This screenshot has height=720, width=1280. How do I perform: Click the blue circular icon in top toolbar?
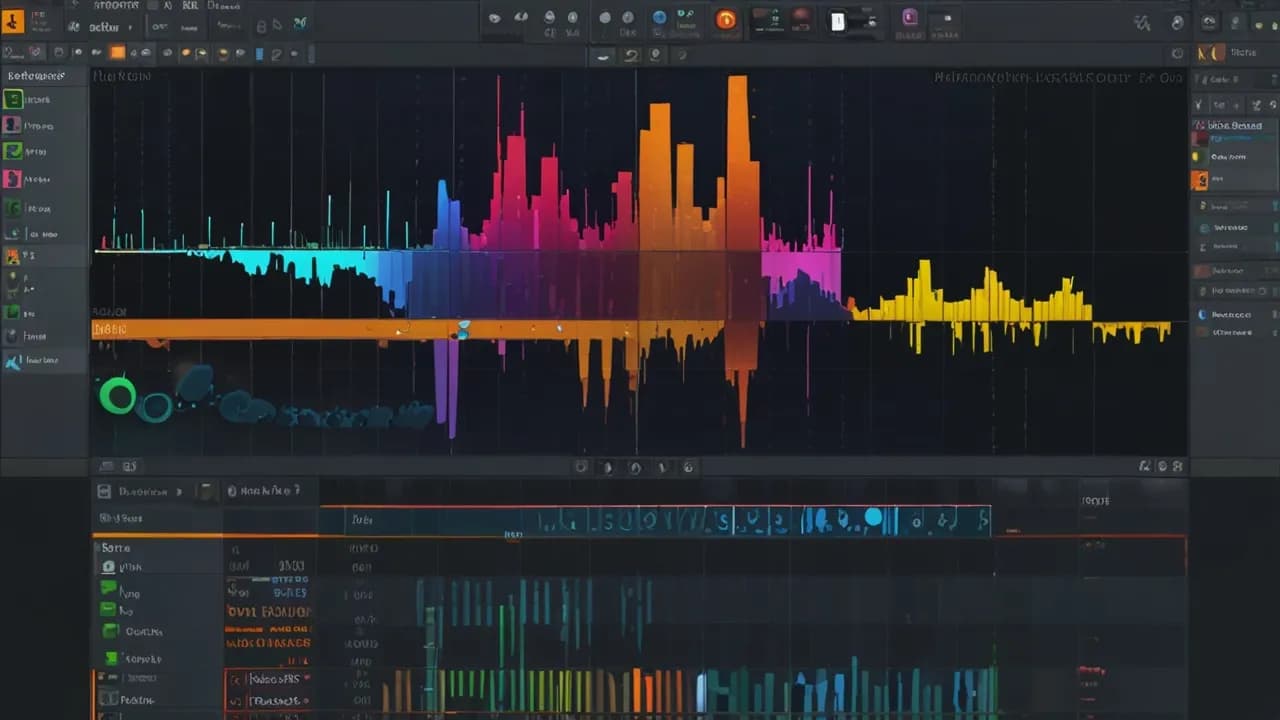[x=659, y=17]
